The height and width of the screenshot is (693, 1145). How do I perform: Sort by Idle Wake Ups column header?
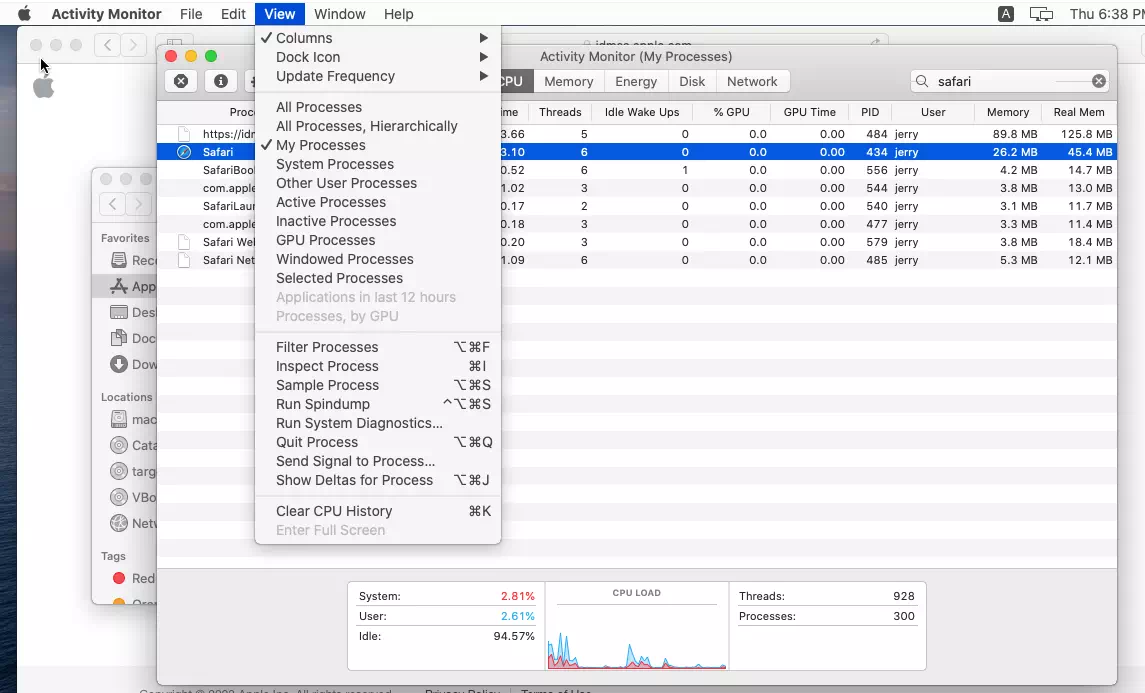tap(642, 112)
